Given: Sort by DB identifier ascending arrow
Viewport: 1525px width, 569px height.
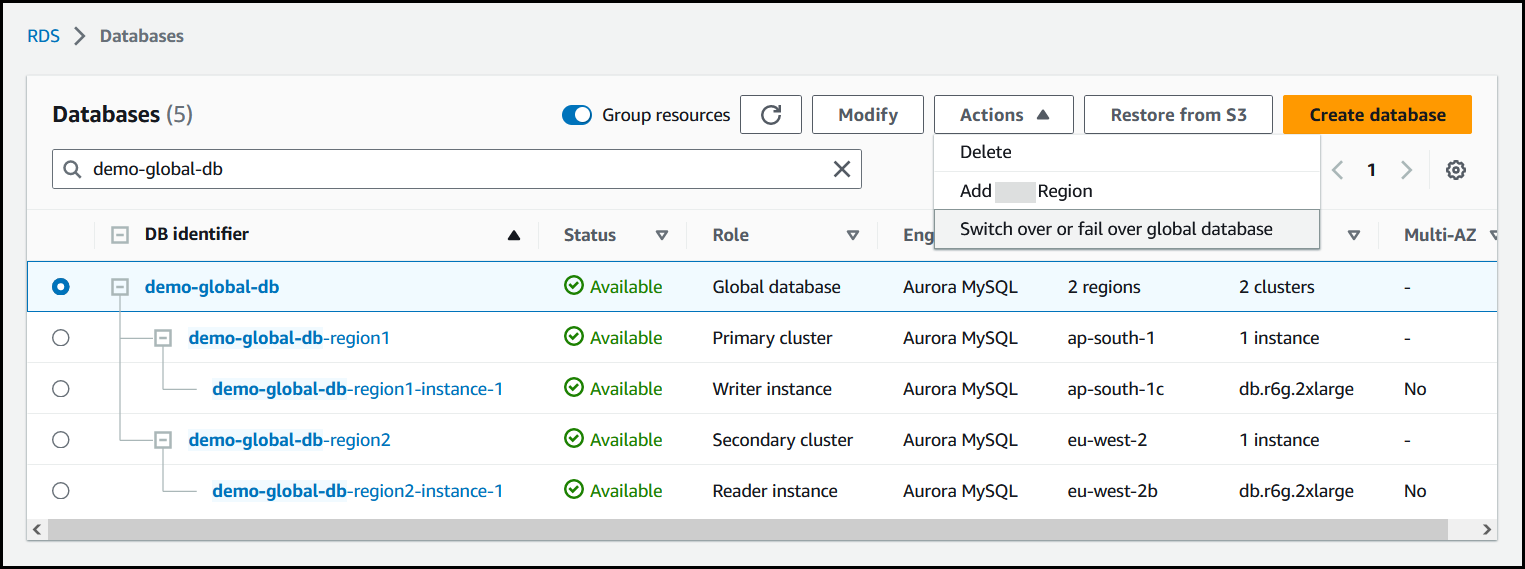Looking at the screenshot, I should (514, 236).
